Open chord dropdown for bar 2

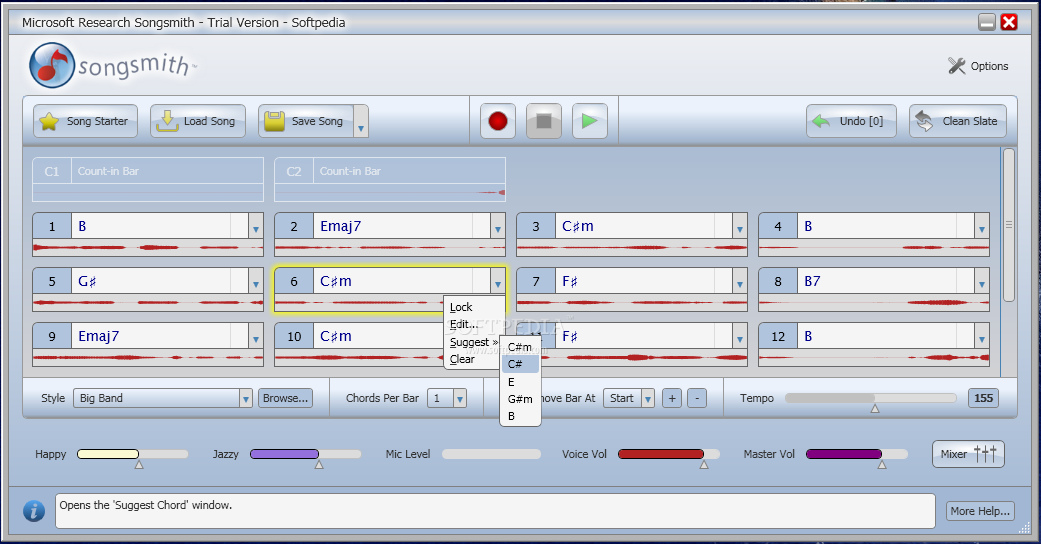(x=498, y=227)
